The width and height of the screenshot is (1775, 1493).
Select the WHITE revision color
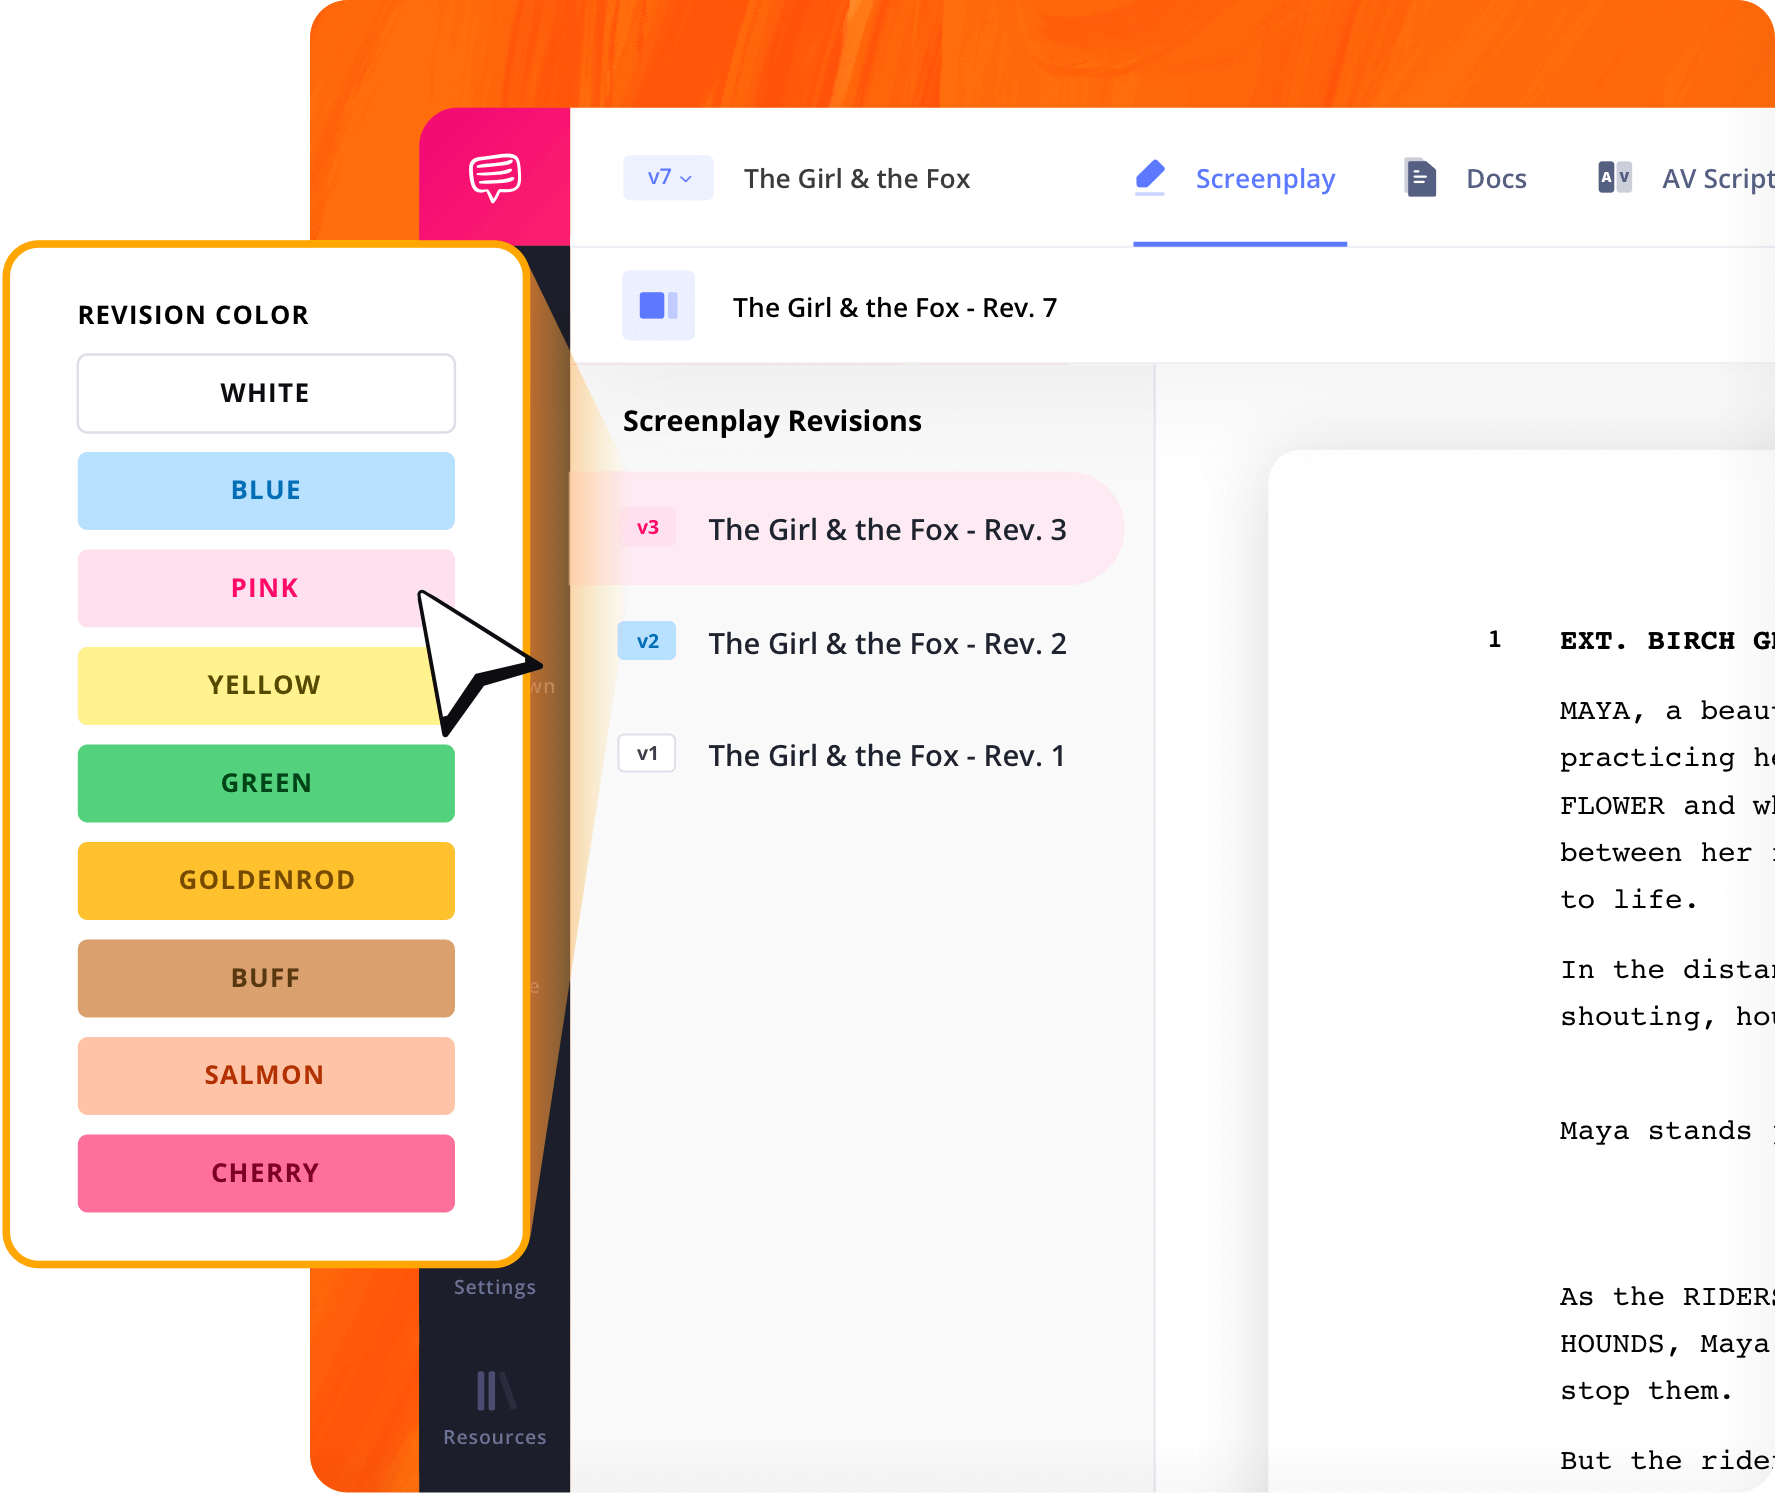[x=265, y=393]
